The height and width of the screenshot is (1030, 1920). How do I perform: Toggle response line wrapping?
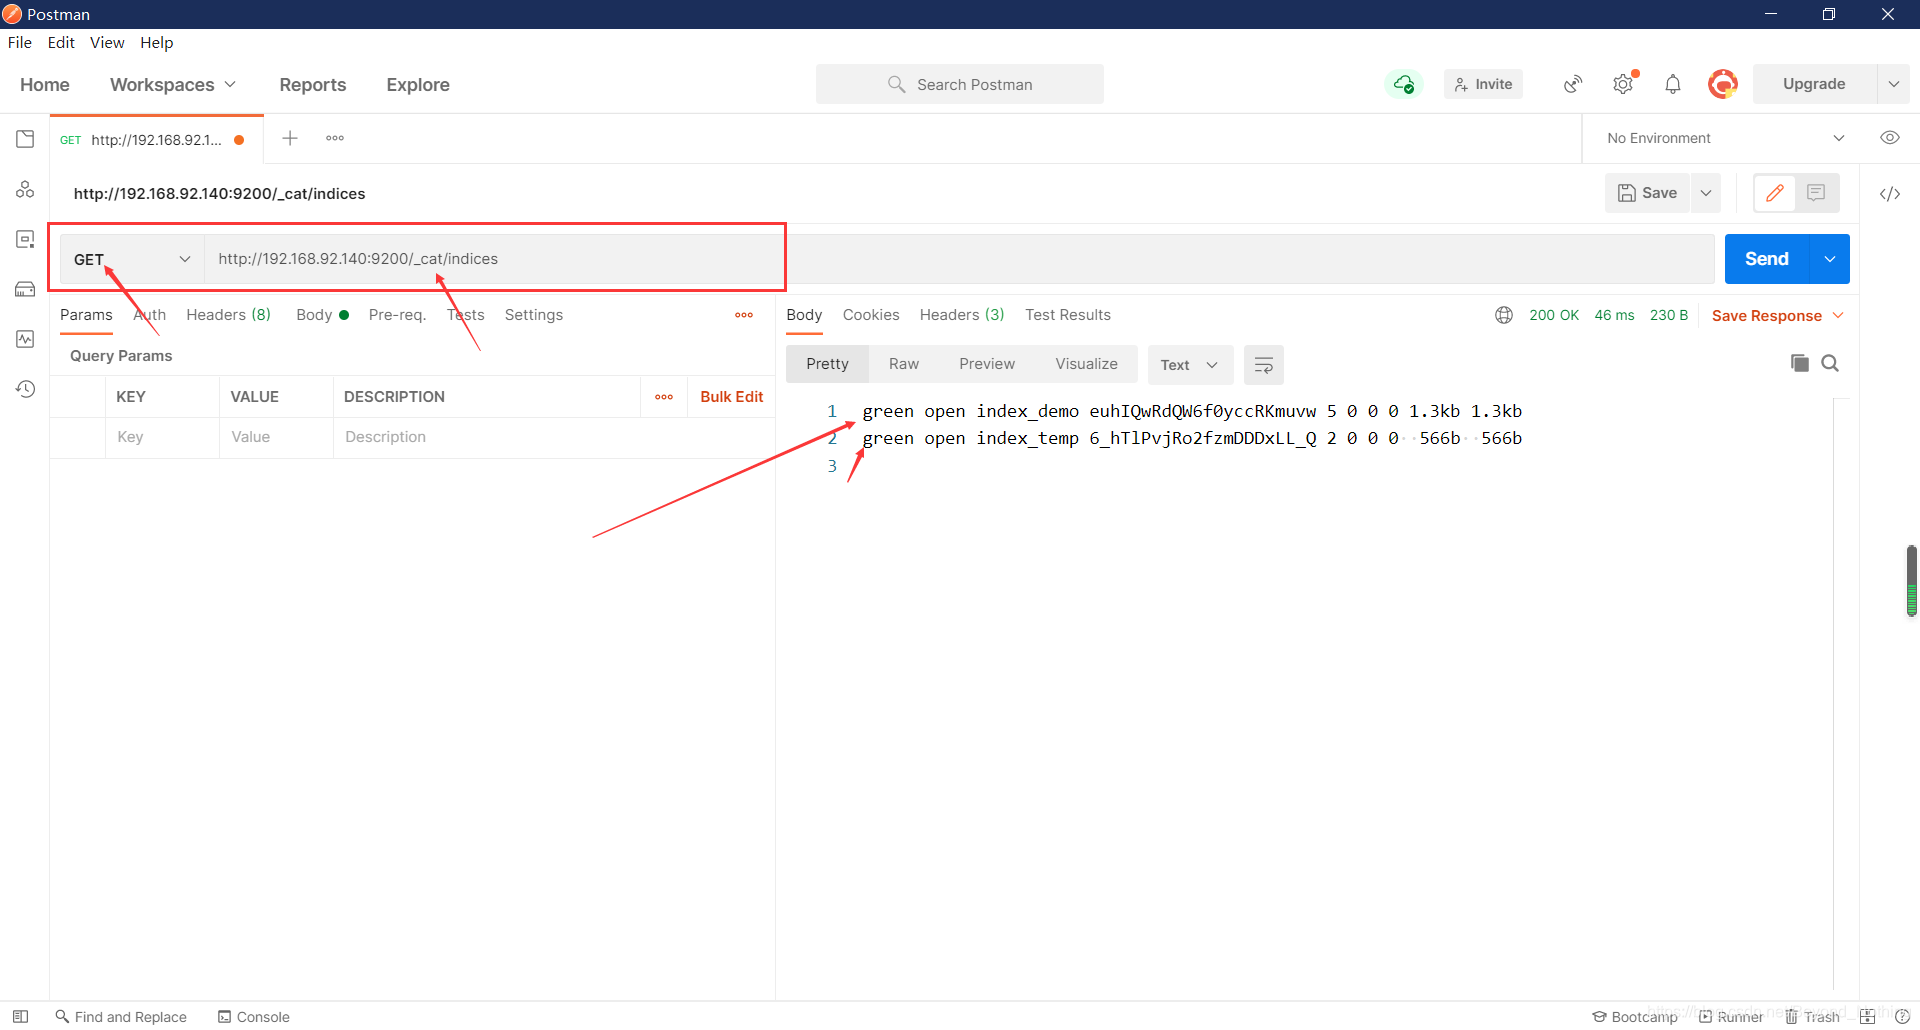[x=1264, y=365]
